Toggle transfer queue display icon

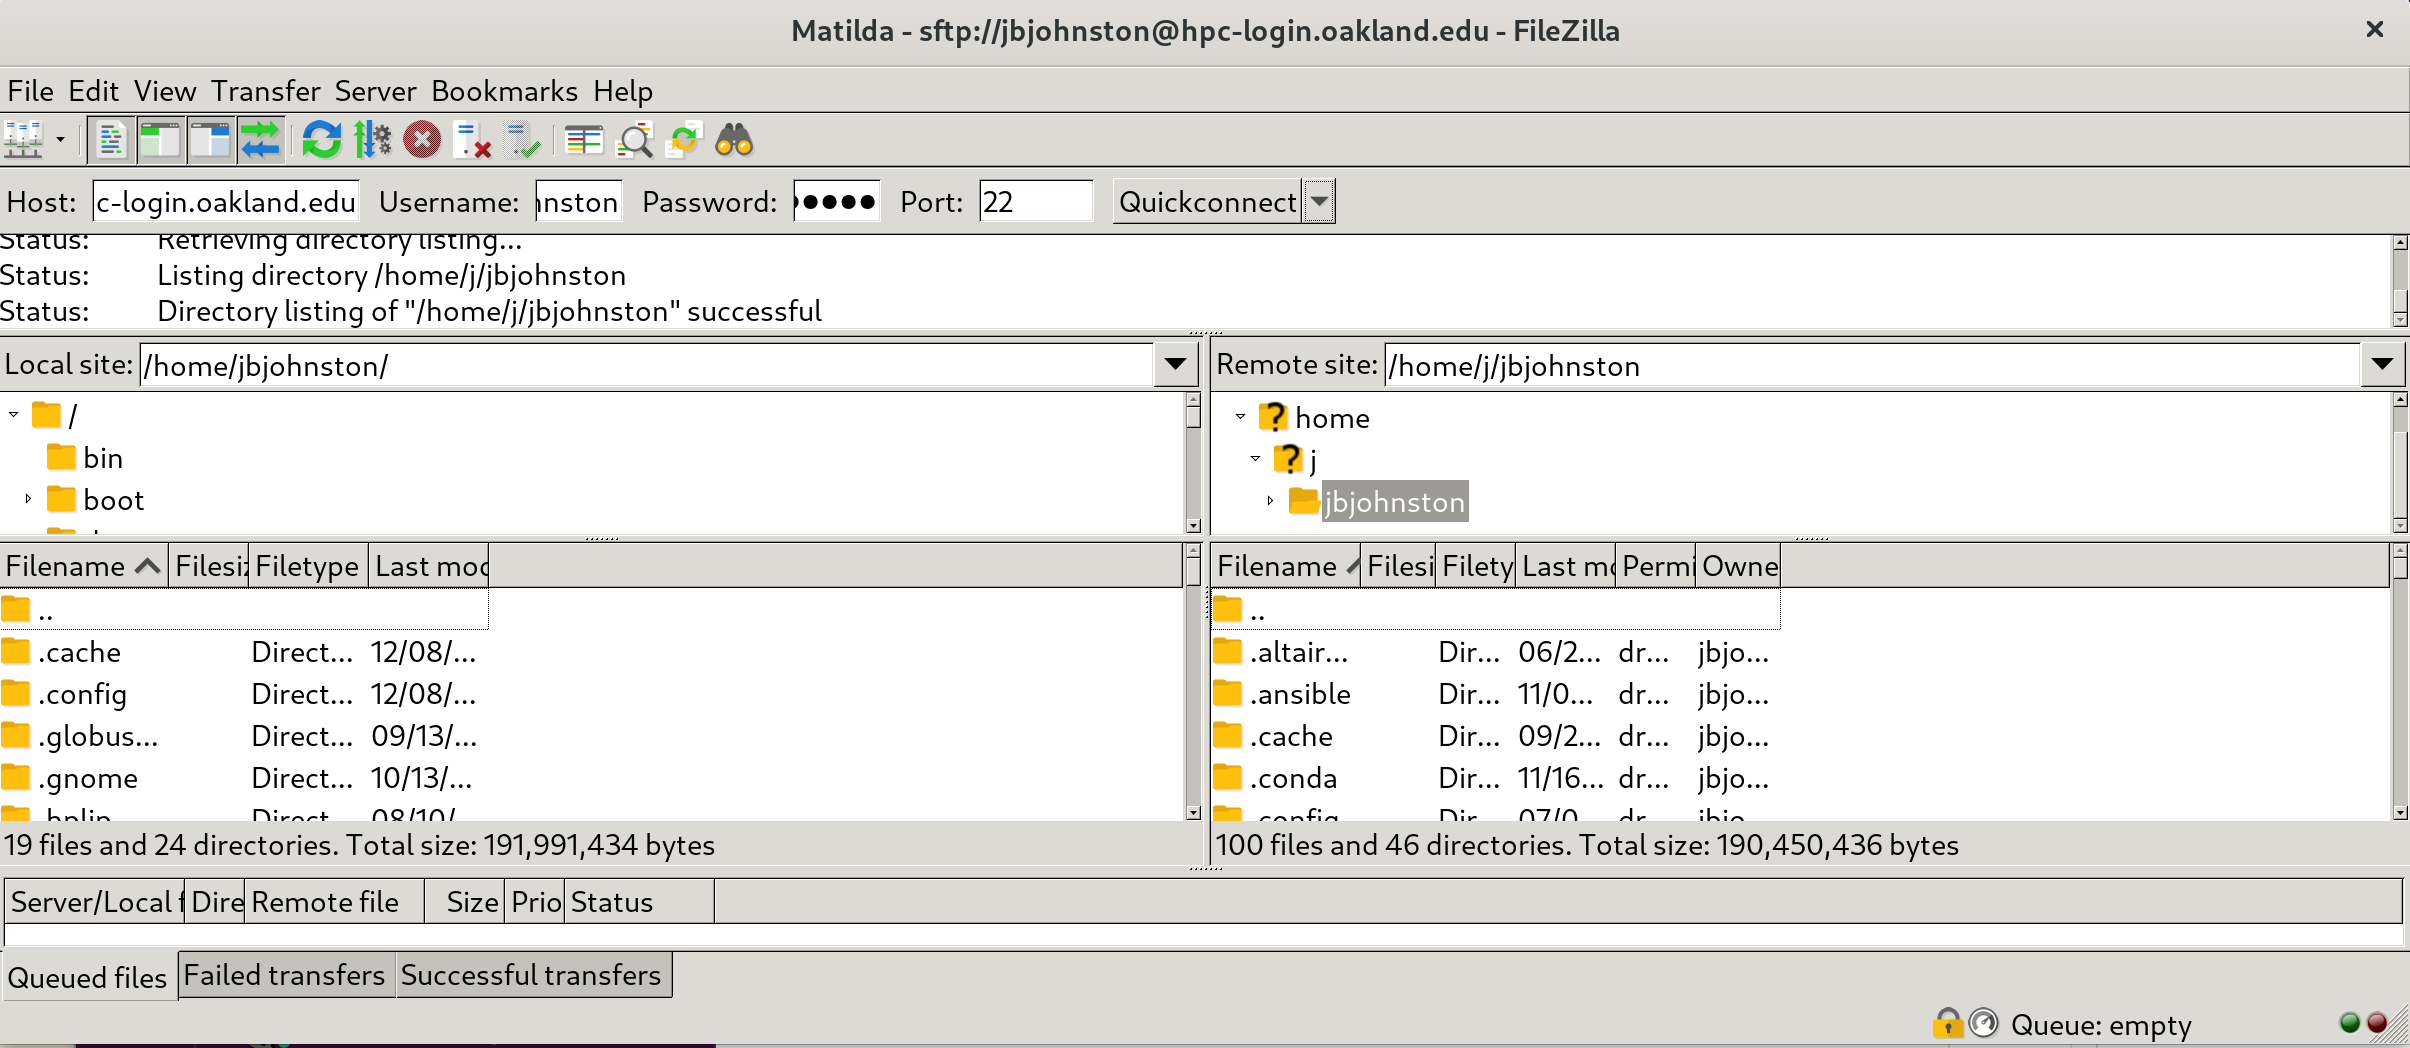pos(260,140)
